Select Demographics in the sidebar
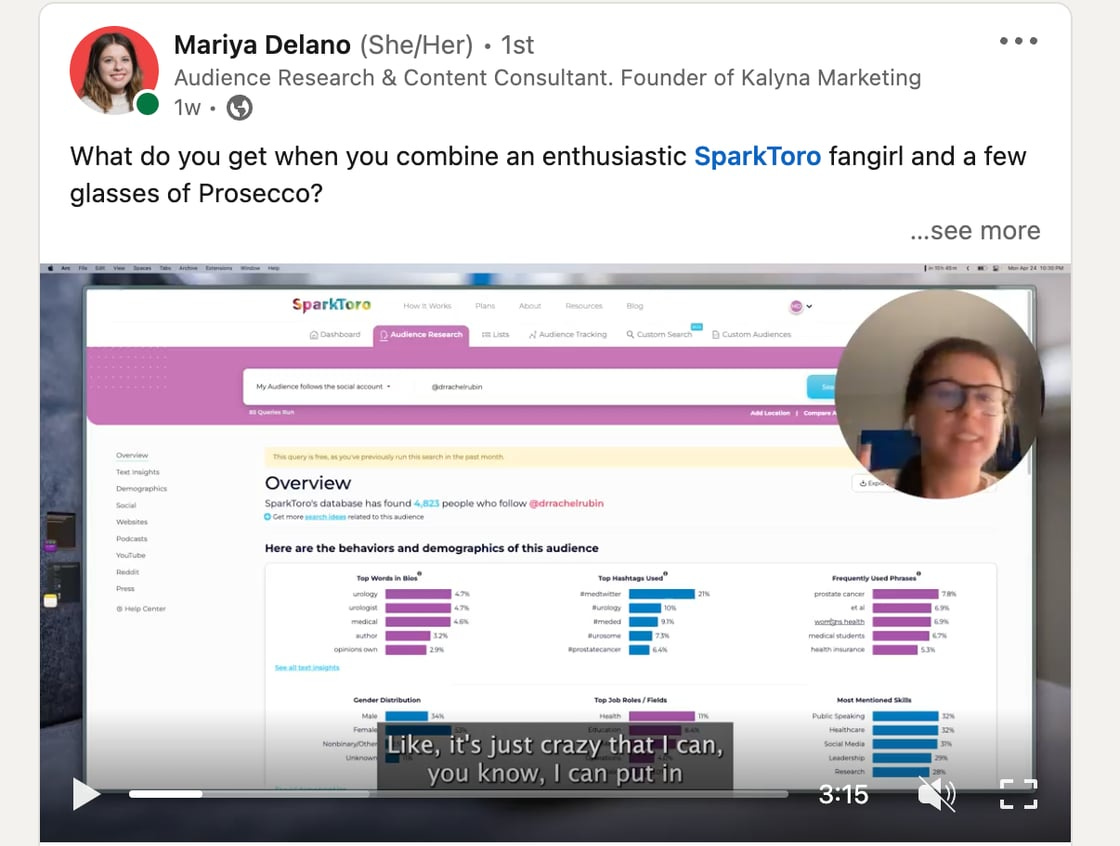Image resolution: width=1120 pixels, height=846 pixels. pos(141,489)
